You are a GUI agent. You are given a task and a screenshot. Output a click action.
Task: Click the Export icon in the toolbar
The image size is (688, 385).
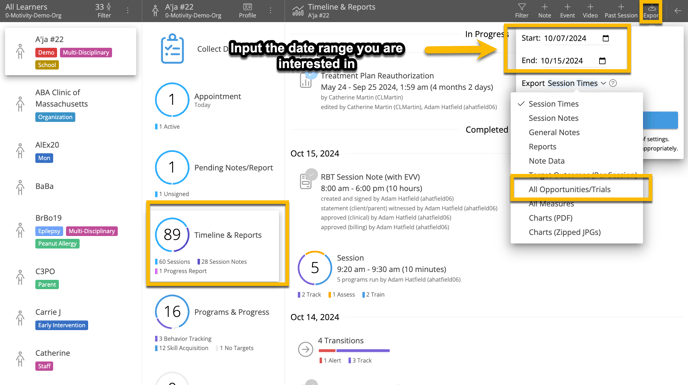[651, 11]
